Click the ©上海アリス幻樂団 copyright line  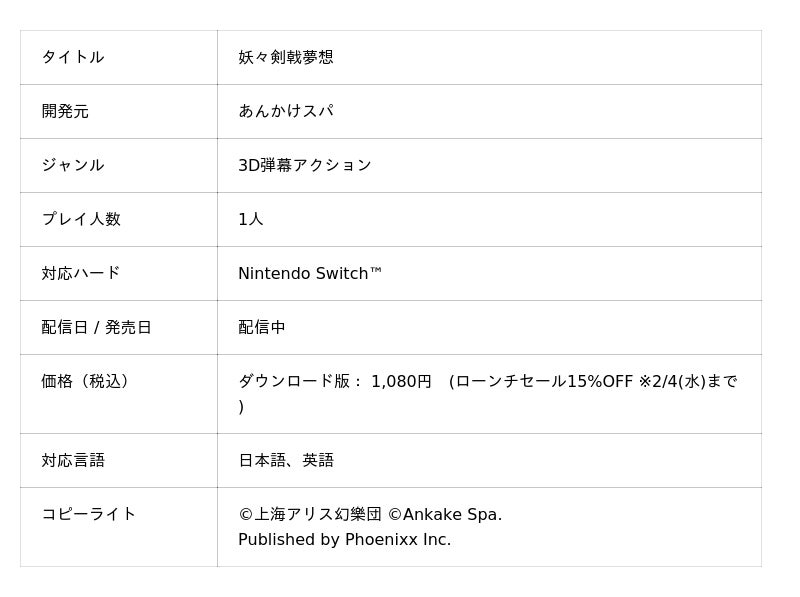click(x=310, y=514)
